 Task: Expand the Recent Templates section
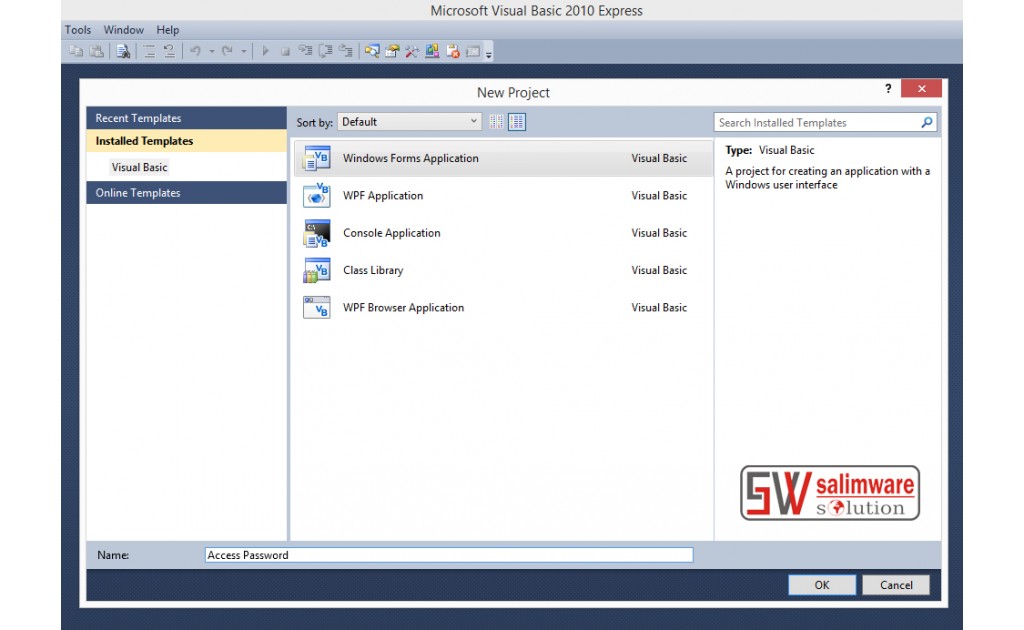pyautogui.click(x=187, y=118)
